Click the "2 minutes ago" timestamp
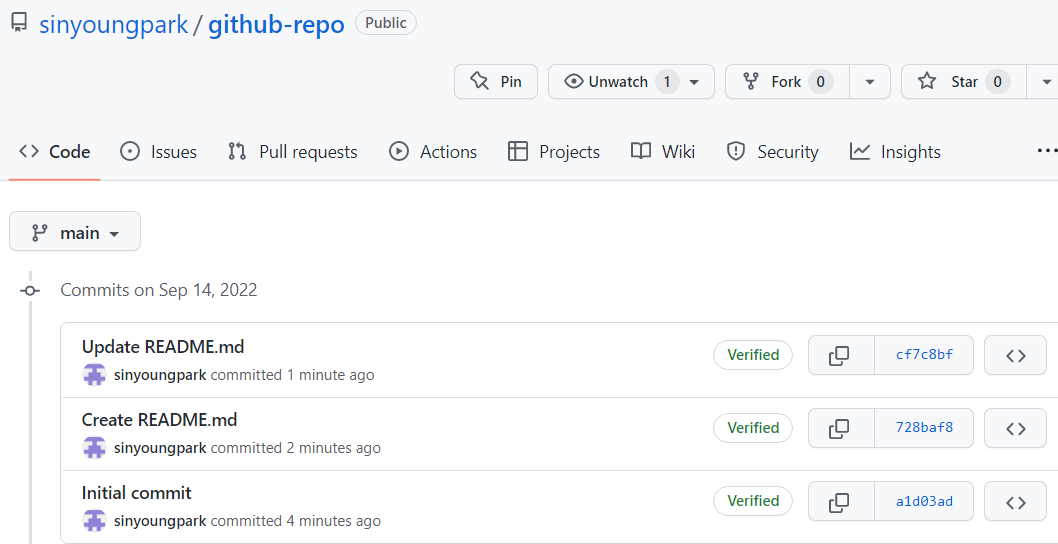This screenshot has height=544, width=1058. point(333,447)
